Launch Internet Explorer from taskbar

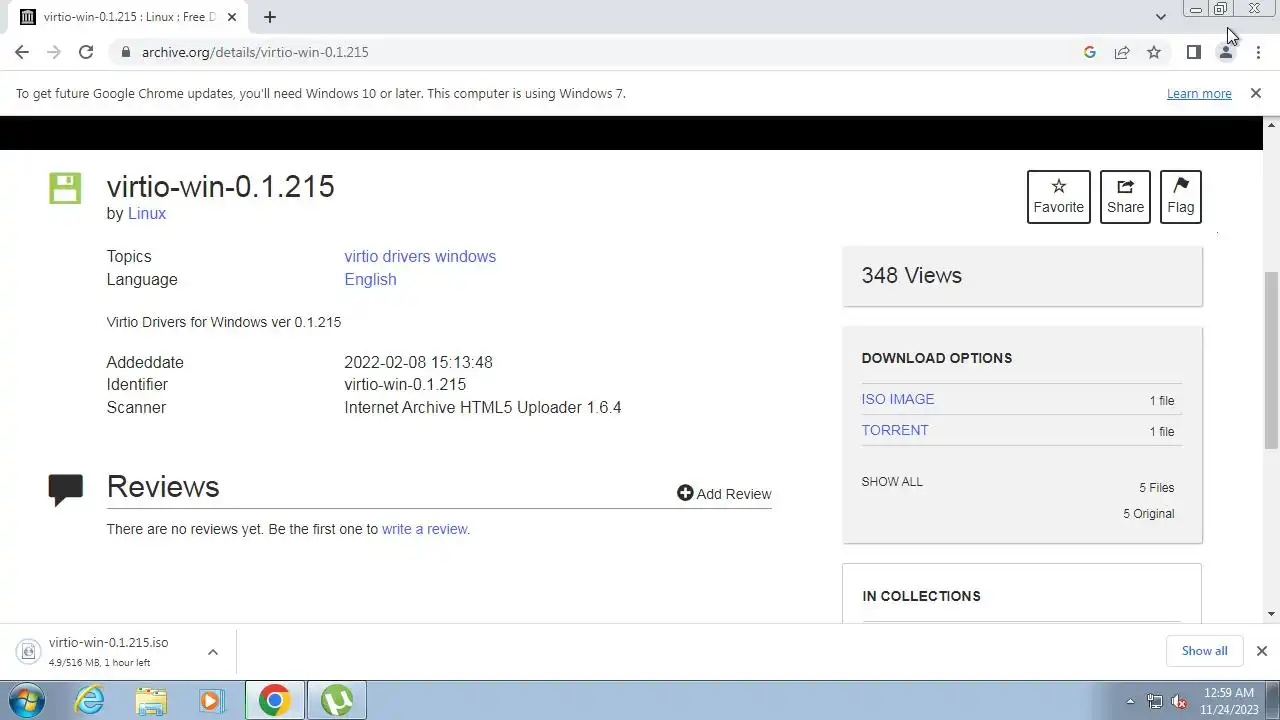pyautogui.click(x=90, y=700)
